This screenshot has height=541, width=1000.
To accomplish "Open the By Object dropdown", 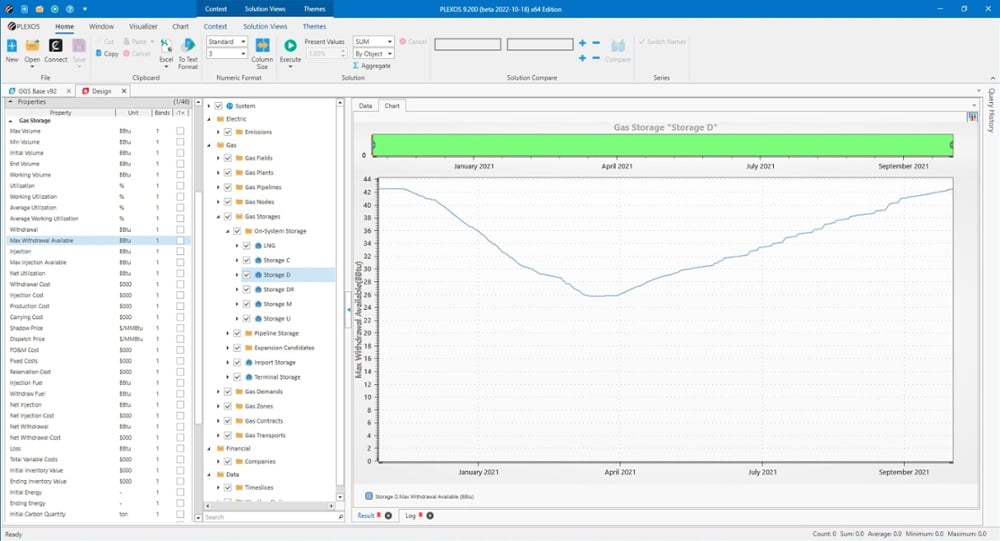I will (389, 54).
